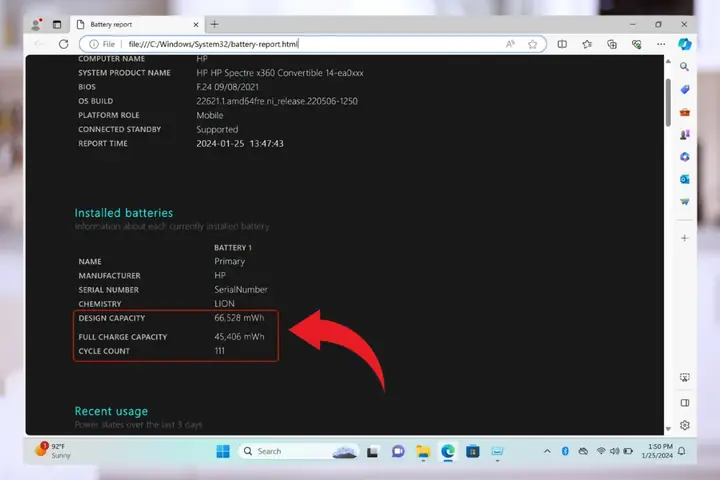Click the page vertical scrollbar thumb
This screenshot has width=720, height=480.
(x=668, y=102)
